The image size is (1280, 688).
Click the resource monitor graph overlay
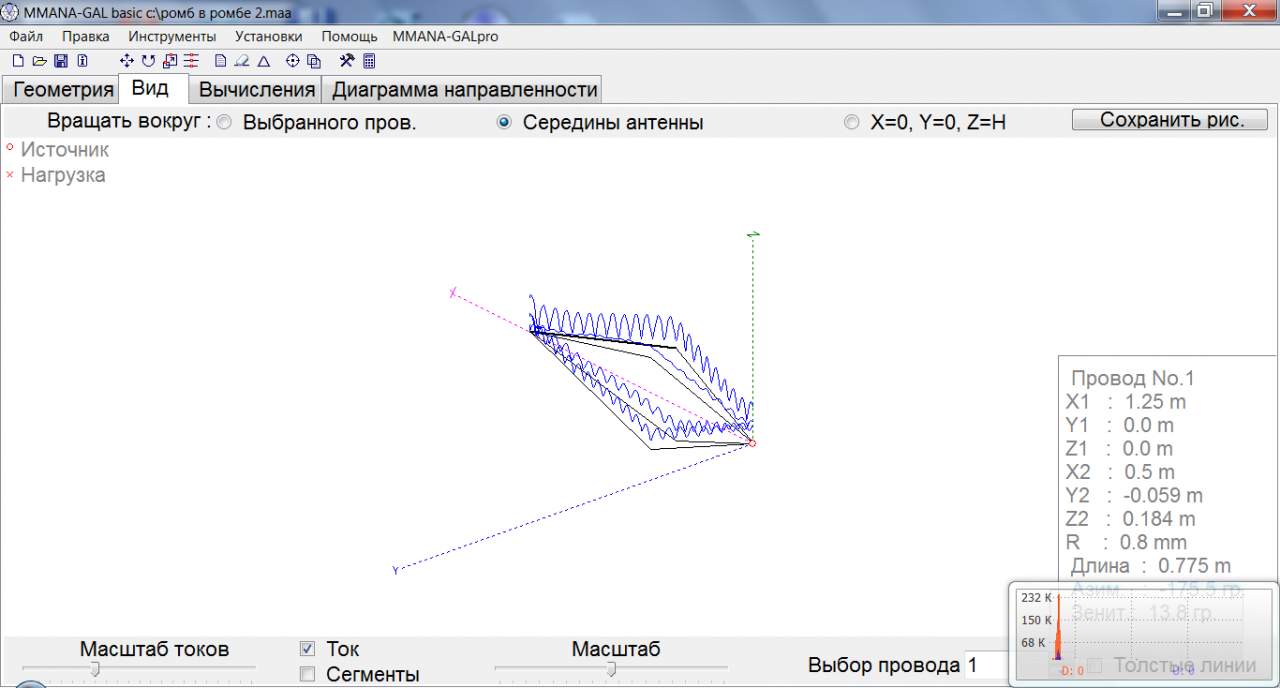pyautogui.click(x=1142, y=632)
